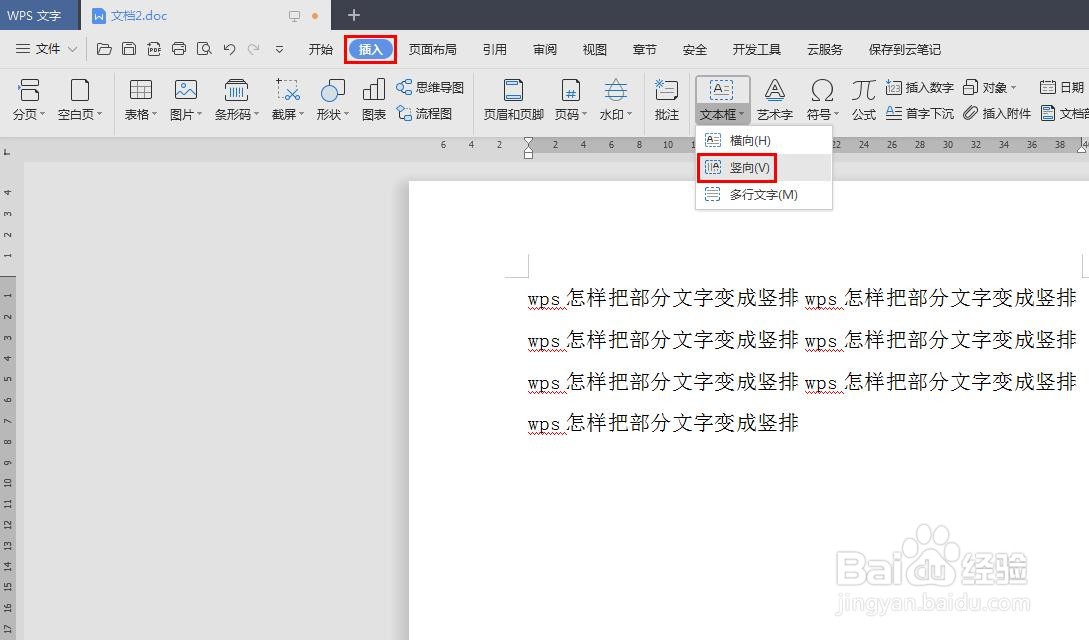Expand quick access toolbar customize arrow

[279, 49]
